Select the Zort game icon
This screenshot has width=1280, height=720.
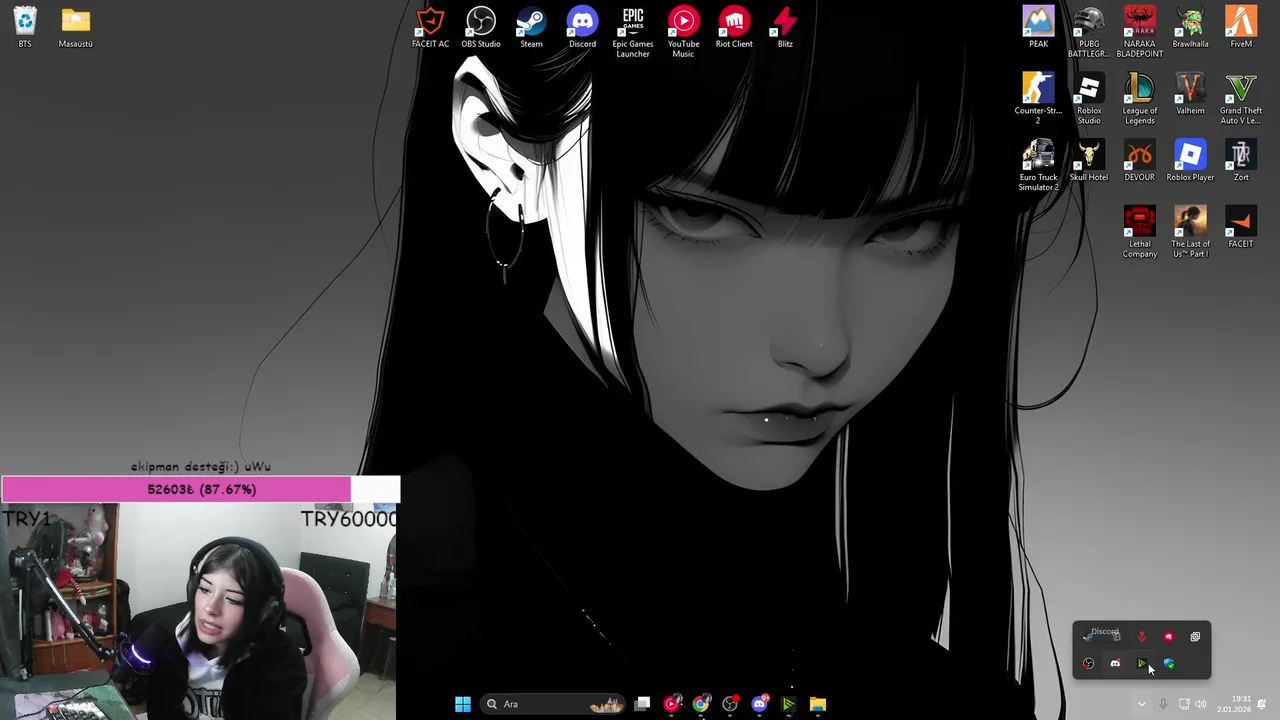tap(1241, 160)
